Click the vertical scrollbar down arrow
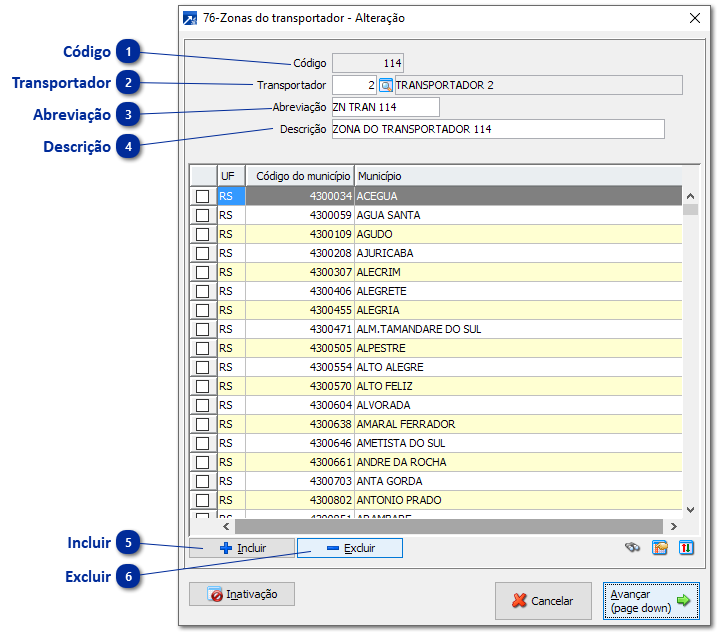Screen dimensions: 724x637 (x=690, y=510)
